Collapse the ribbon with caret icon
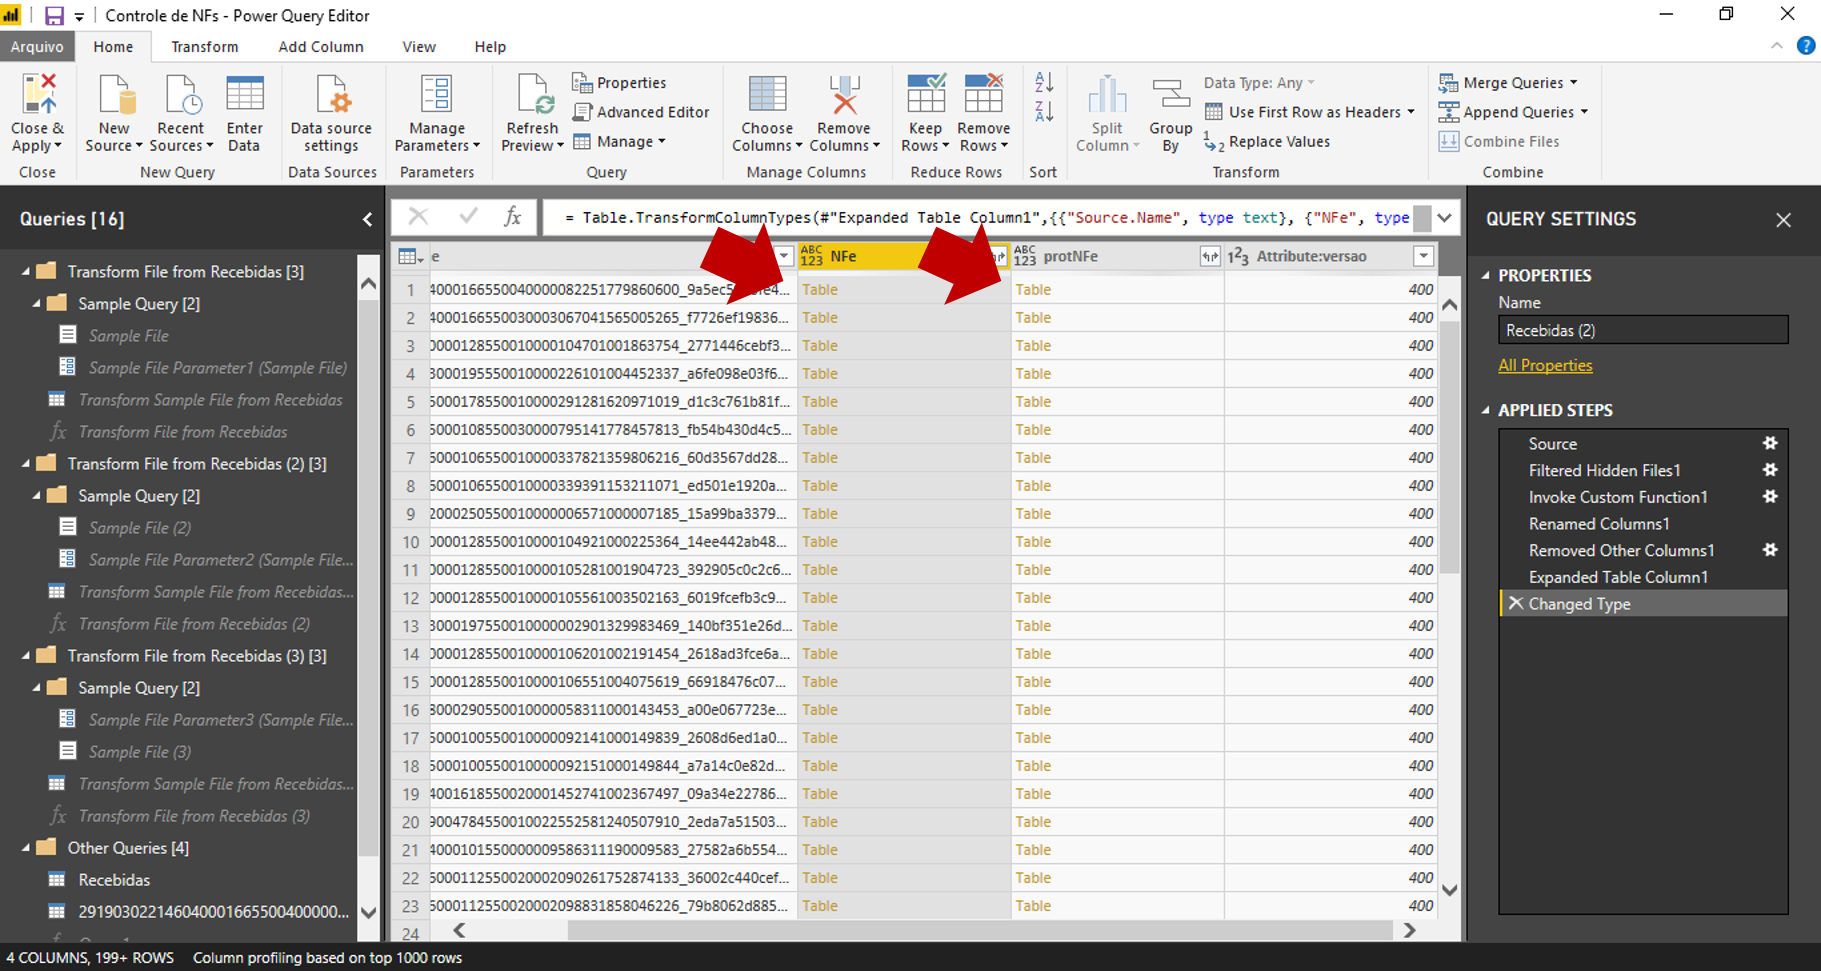Viewport: 1821px width, 971px height. (1776, 46)
